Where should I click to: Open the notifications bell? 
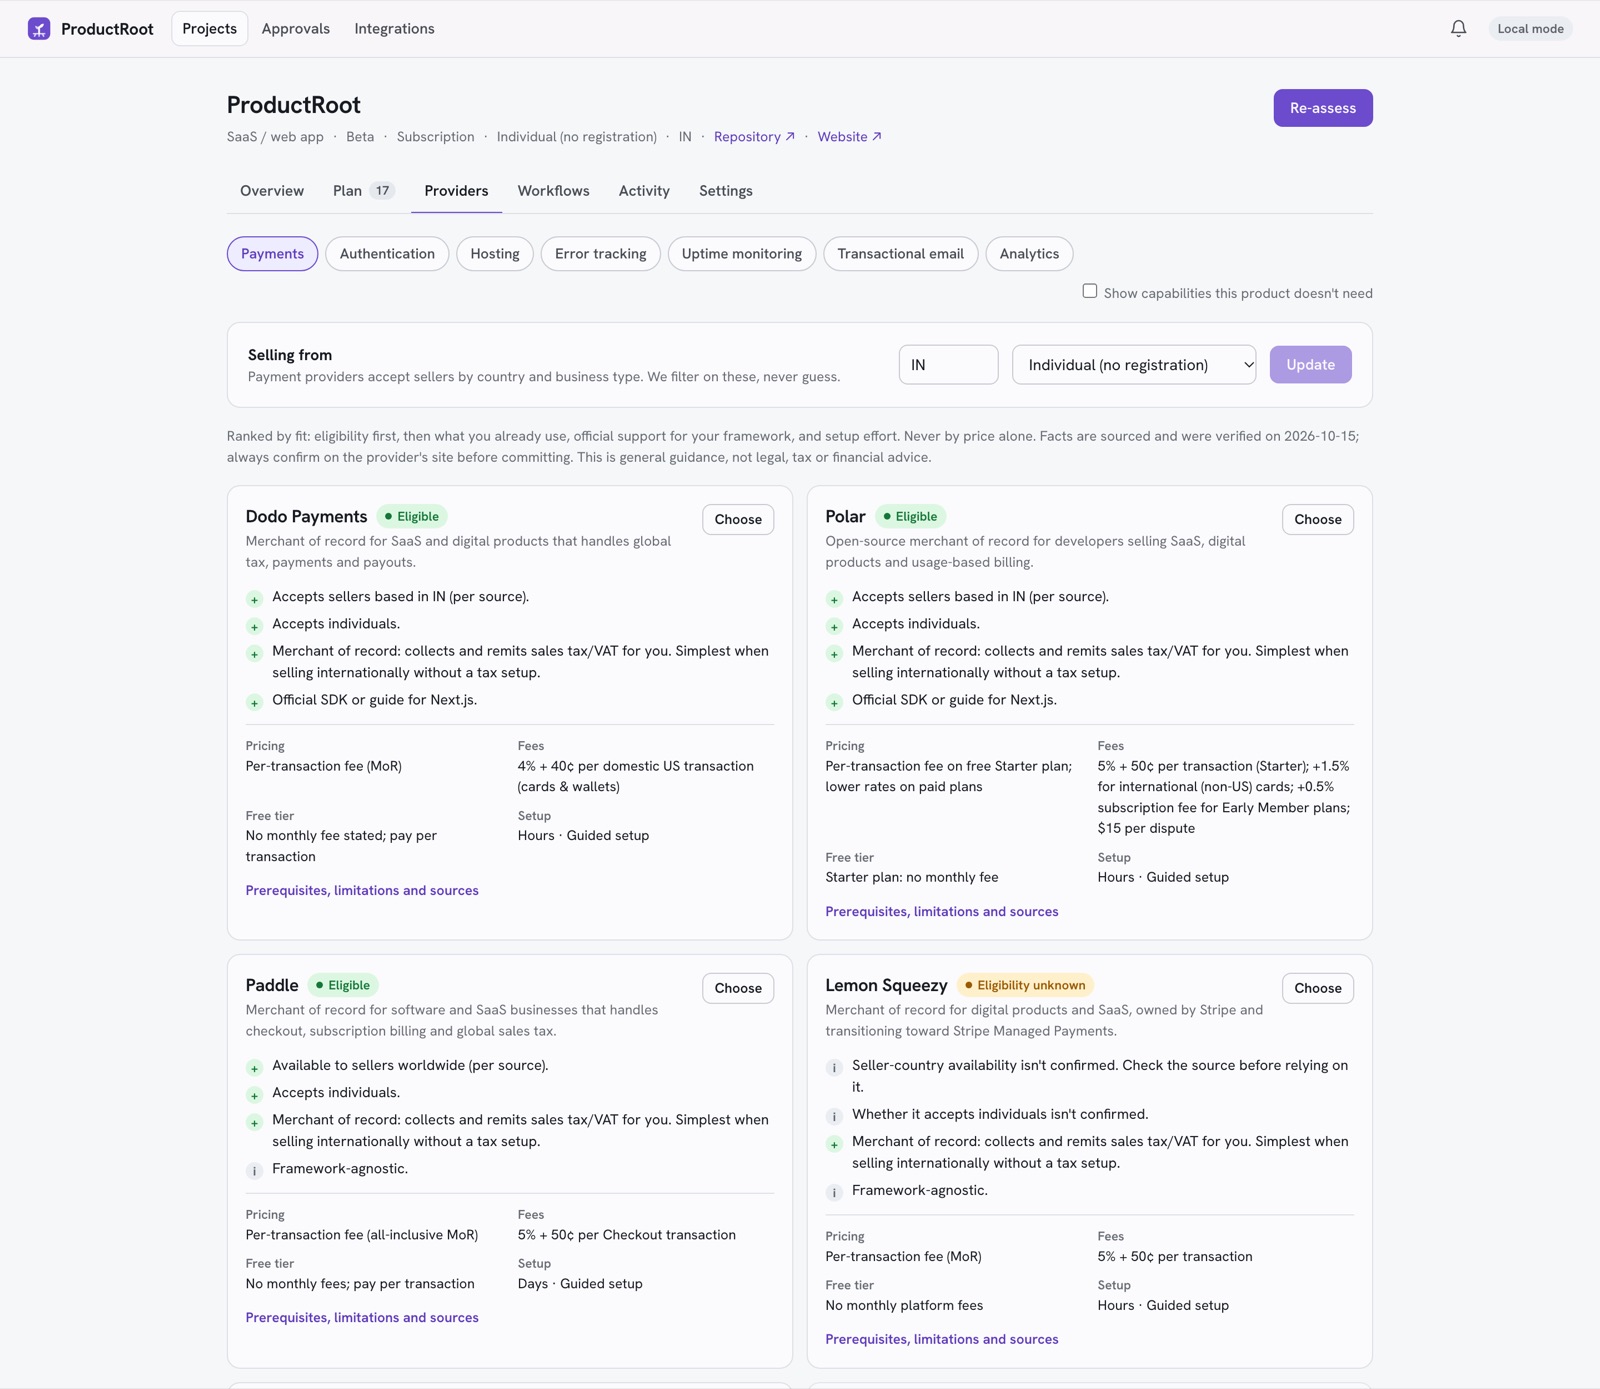1458,29
